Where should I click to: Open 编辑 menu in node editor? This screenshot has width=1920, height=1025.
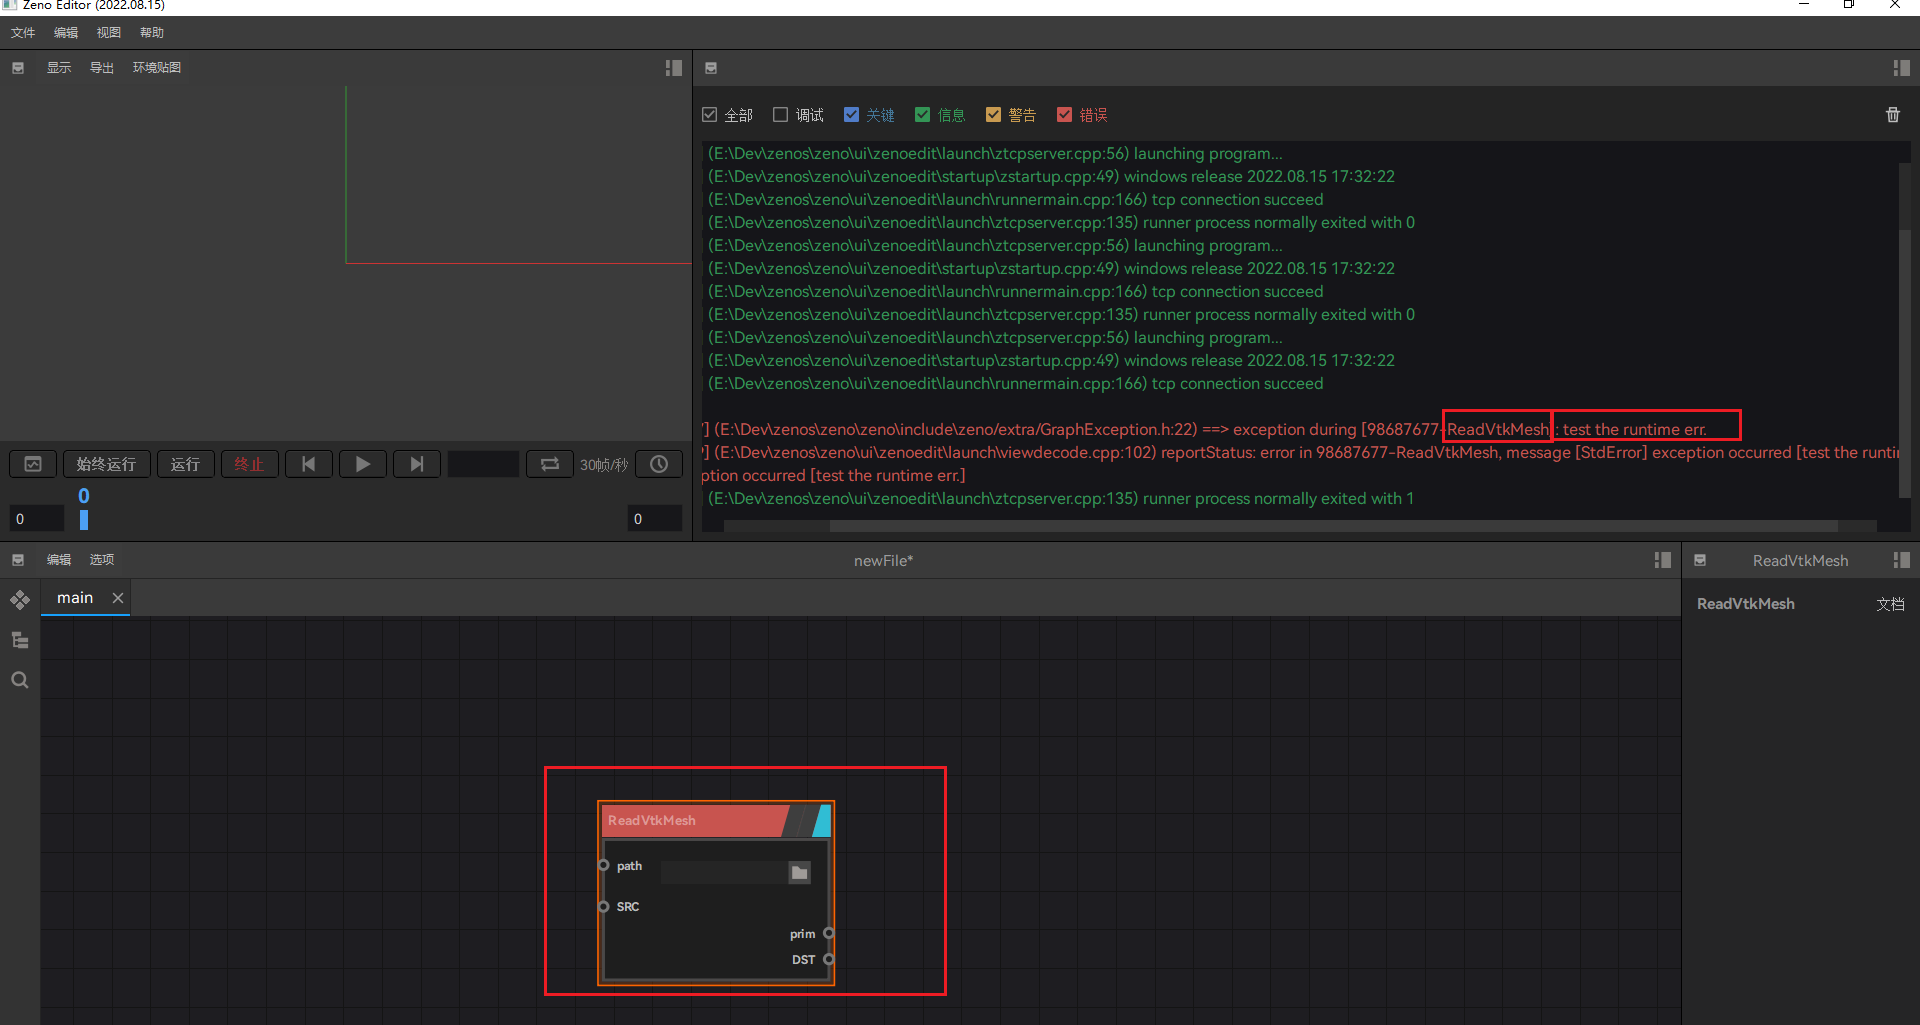coord(59,560)
